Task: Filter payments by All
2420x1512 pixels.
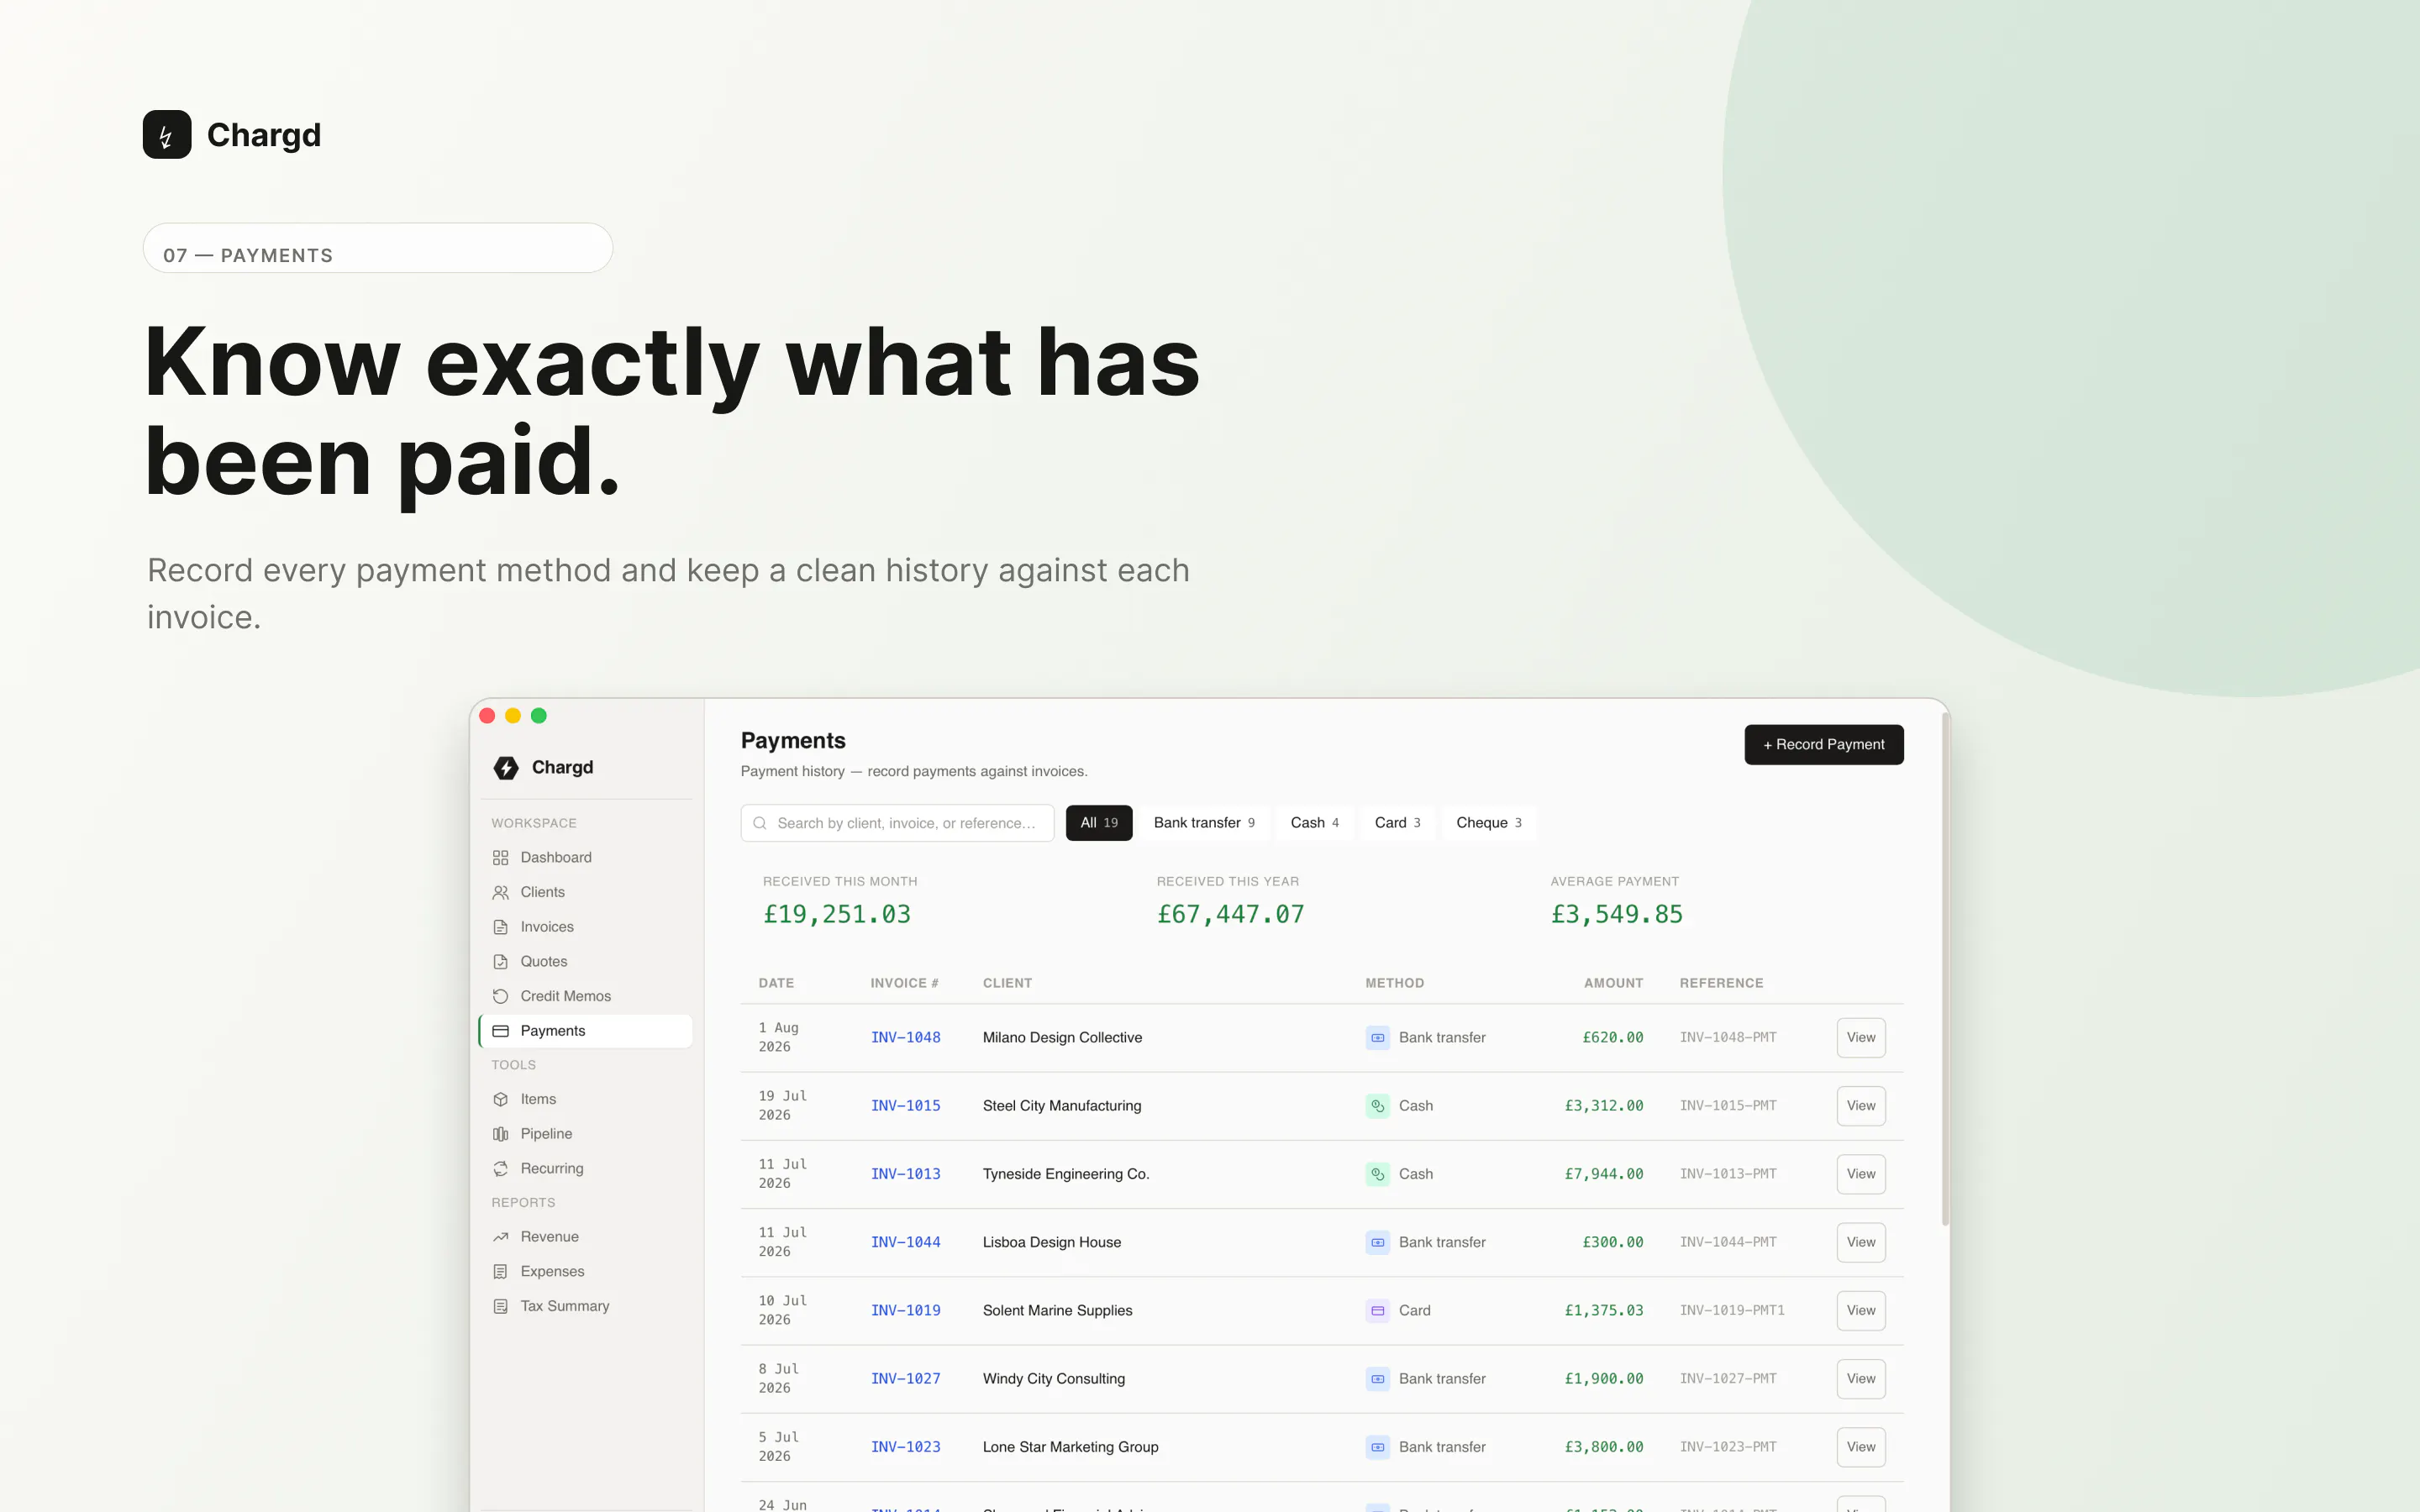Action: (1099, 823)
